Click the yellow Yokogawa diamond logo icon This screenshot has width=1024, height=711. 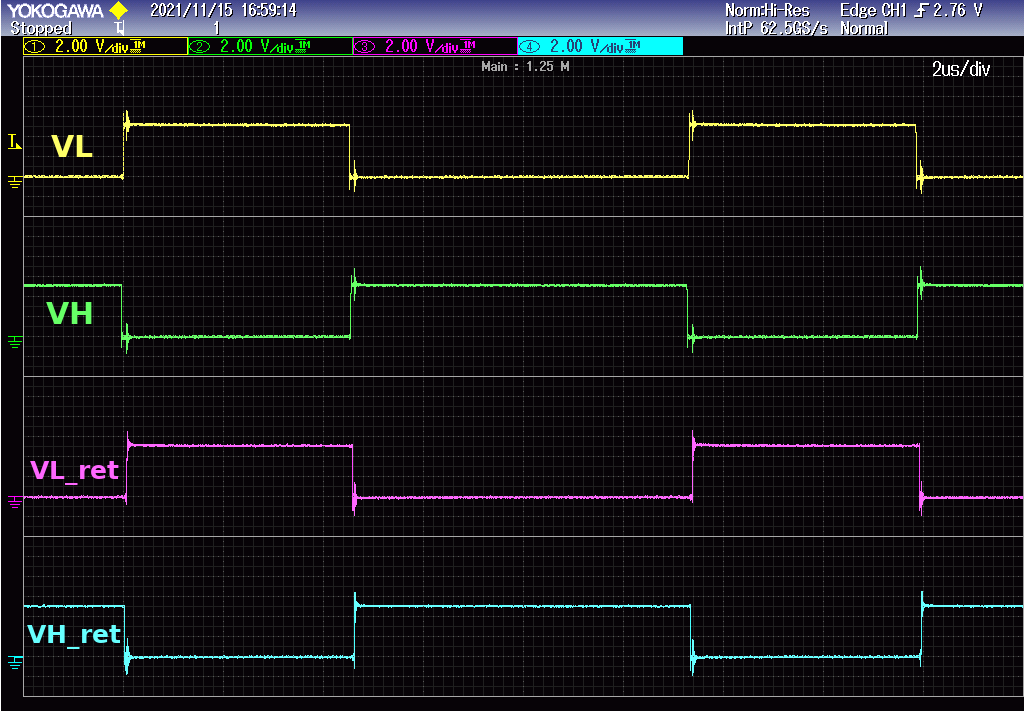click(118, 11)
